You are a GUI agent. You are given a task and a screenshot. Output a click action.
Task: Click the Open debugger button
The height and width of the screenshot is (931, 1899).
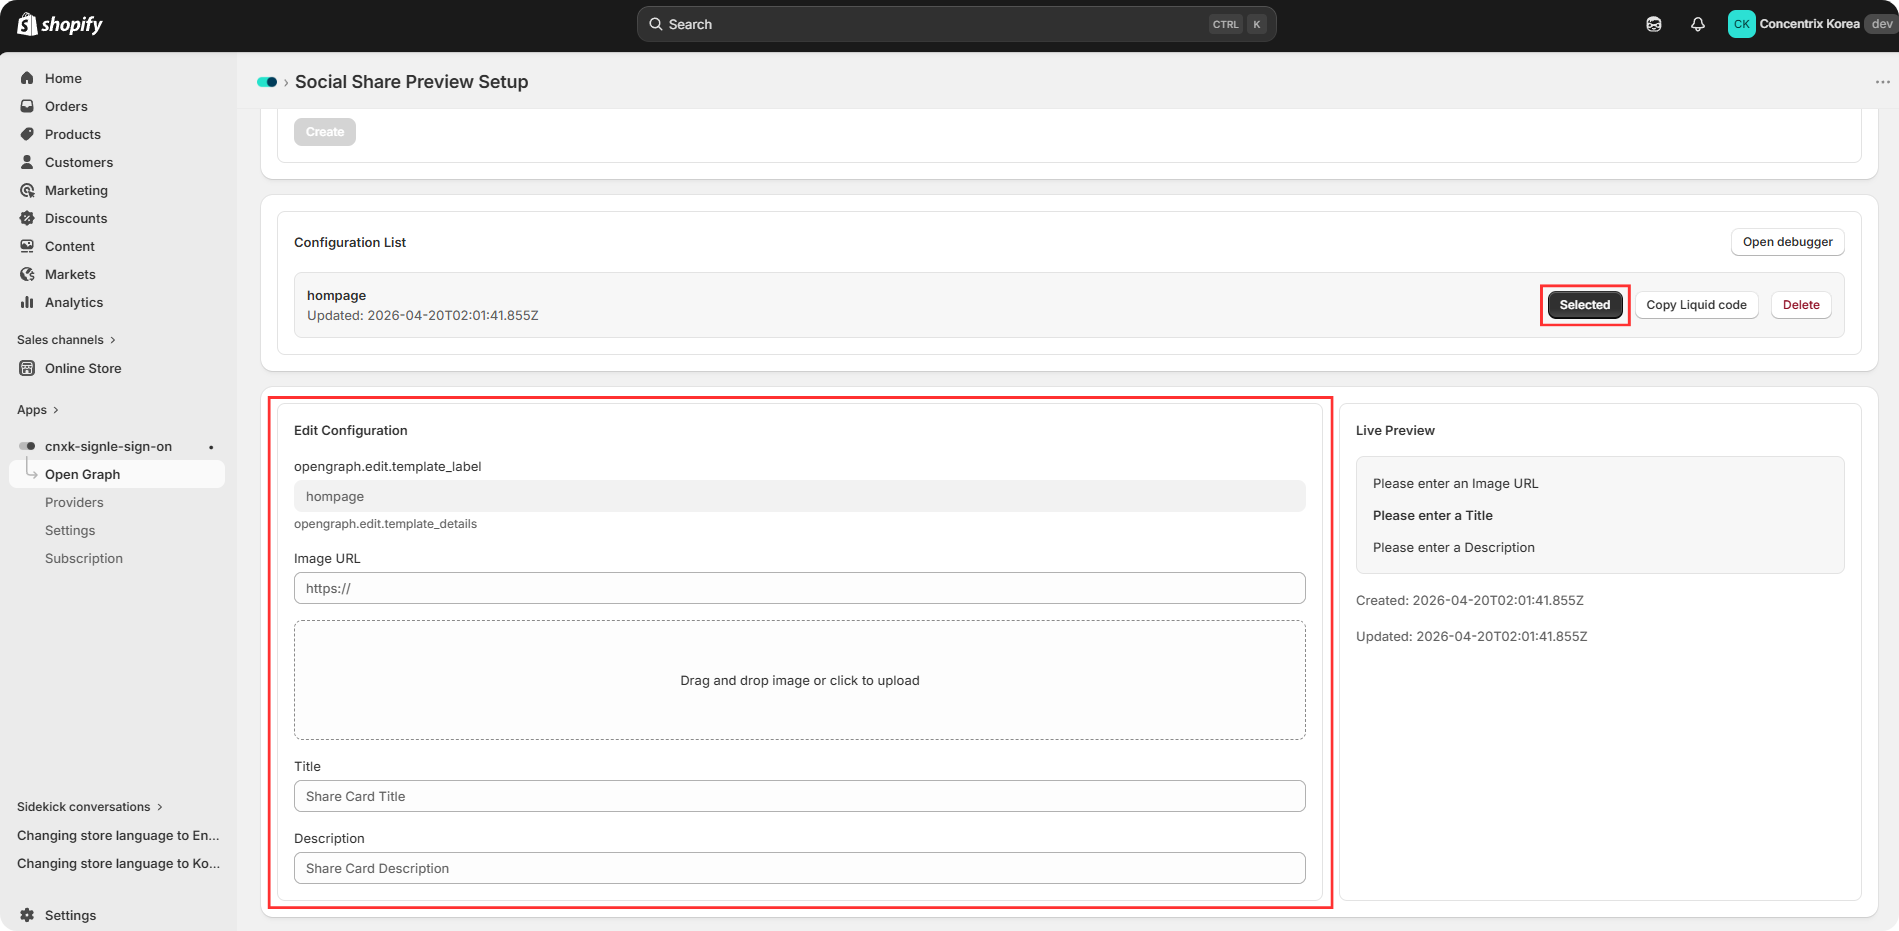coord(1787,242)
